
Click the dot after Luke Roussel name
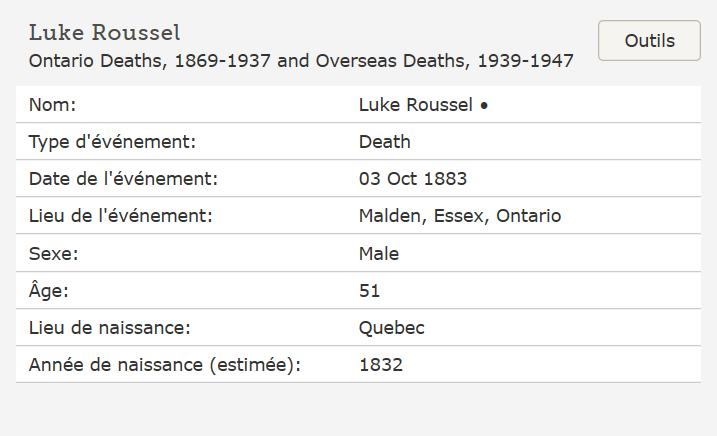pos(484,105)
